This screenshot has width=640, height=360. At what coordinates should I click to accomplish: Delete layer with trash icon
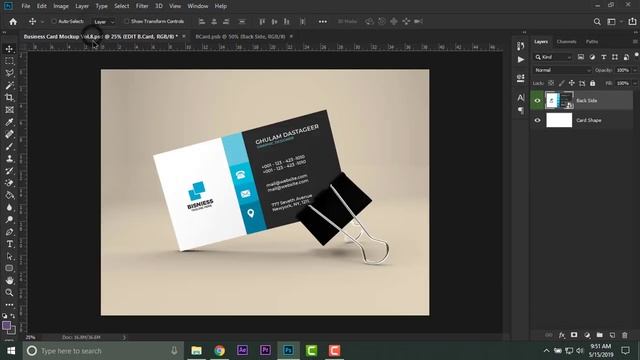click(x=624, y=335)
